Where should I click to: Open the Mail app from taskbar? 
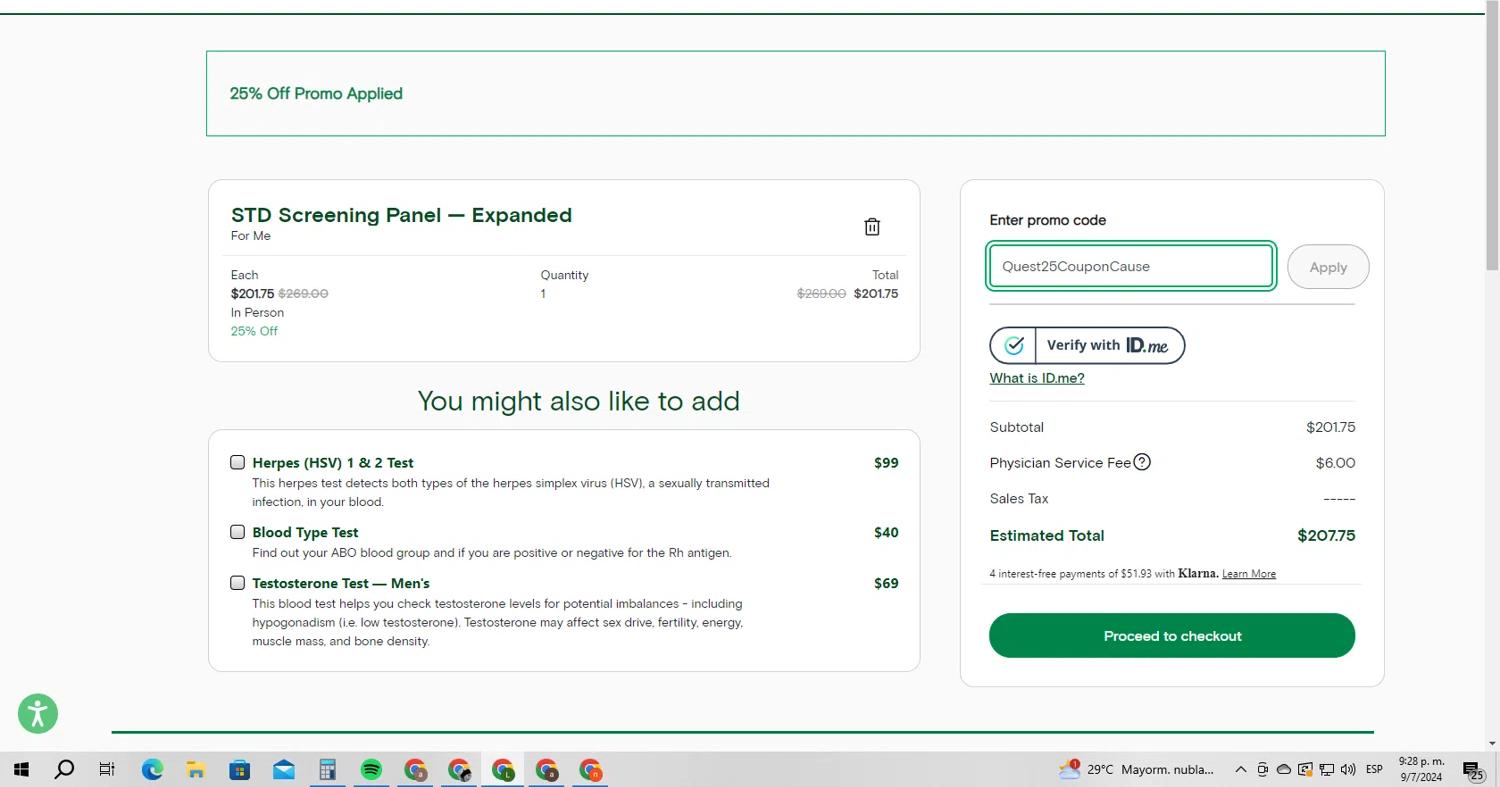(284, 770)
